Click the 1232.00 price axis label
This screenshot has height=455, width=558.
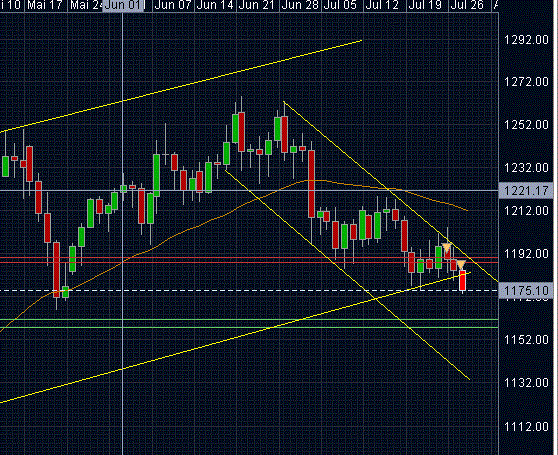(x=526, y=168)
